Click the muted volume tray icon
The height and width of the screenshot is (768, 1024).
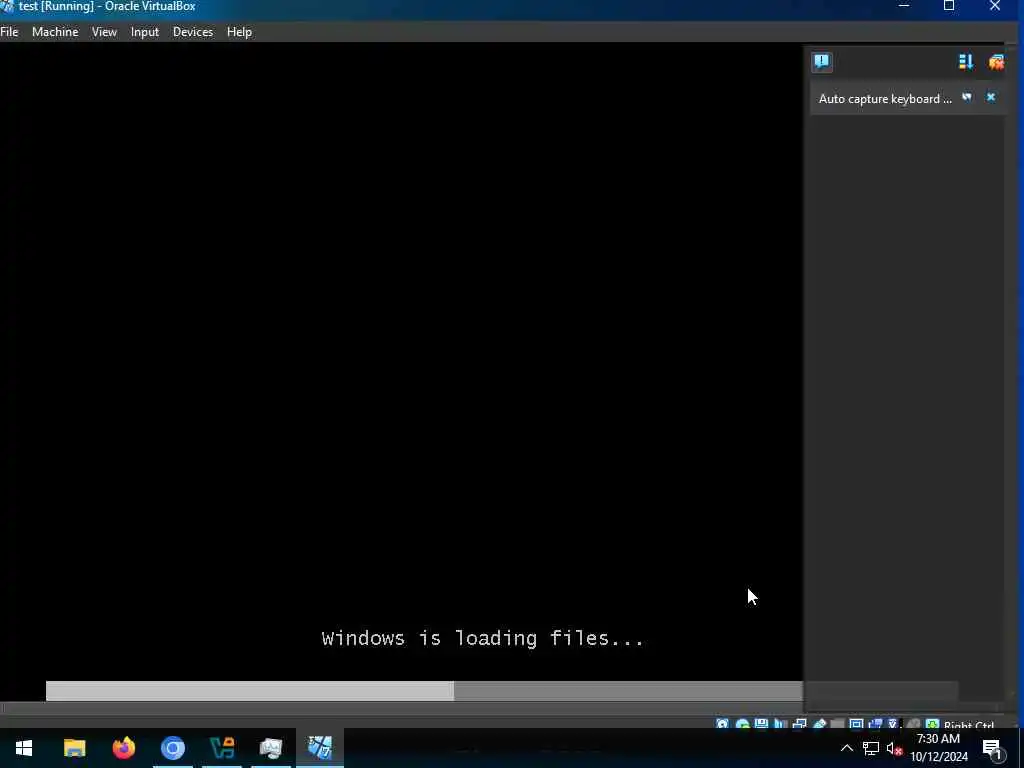coord(894,748)
